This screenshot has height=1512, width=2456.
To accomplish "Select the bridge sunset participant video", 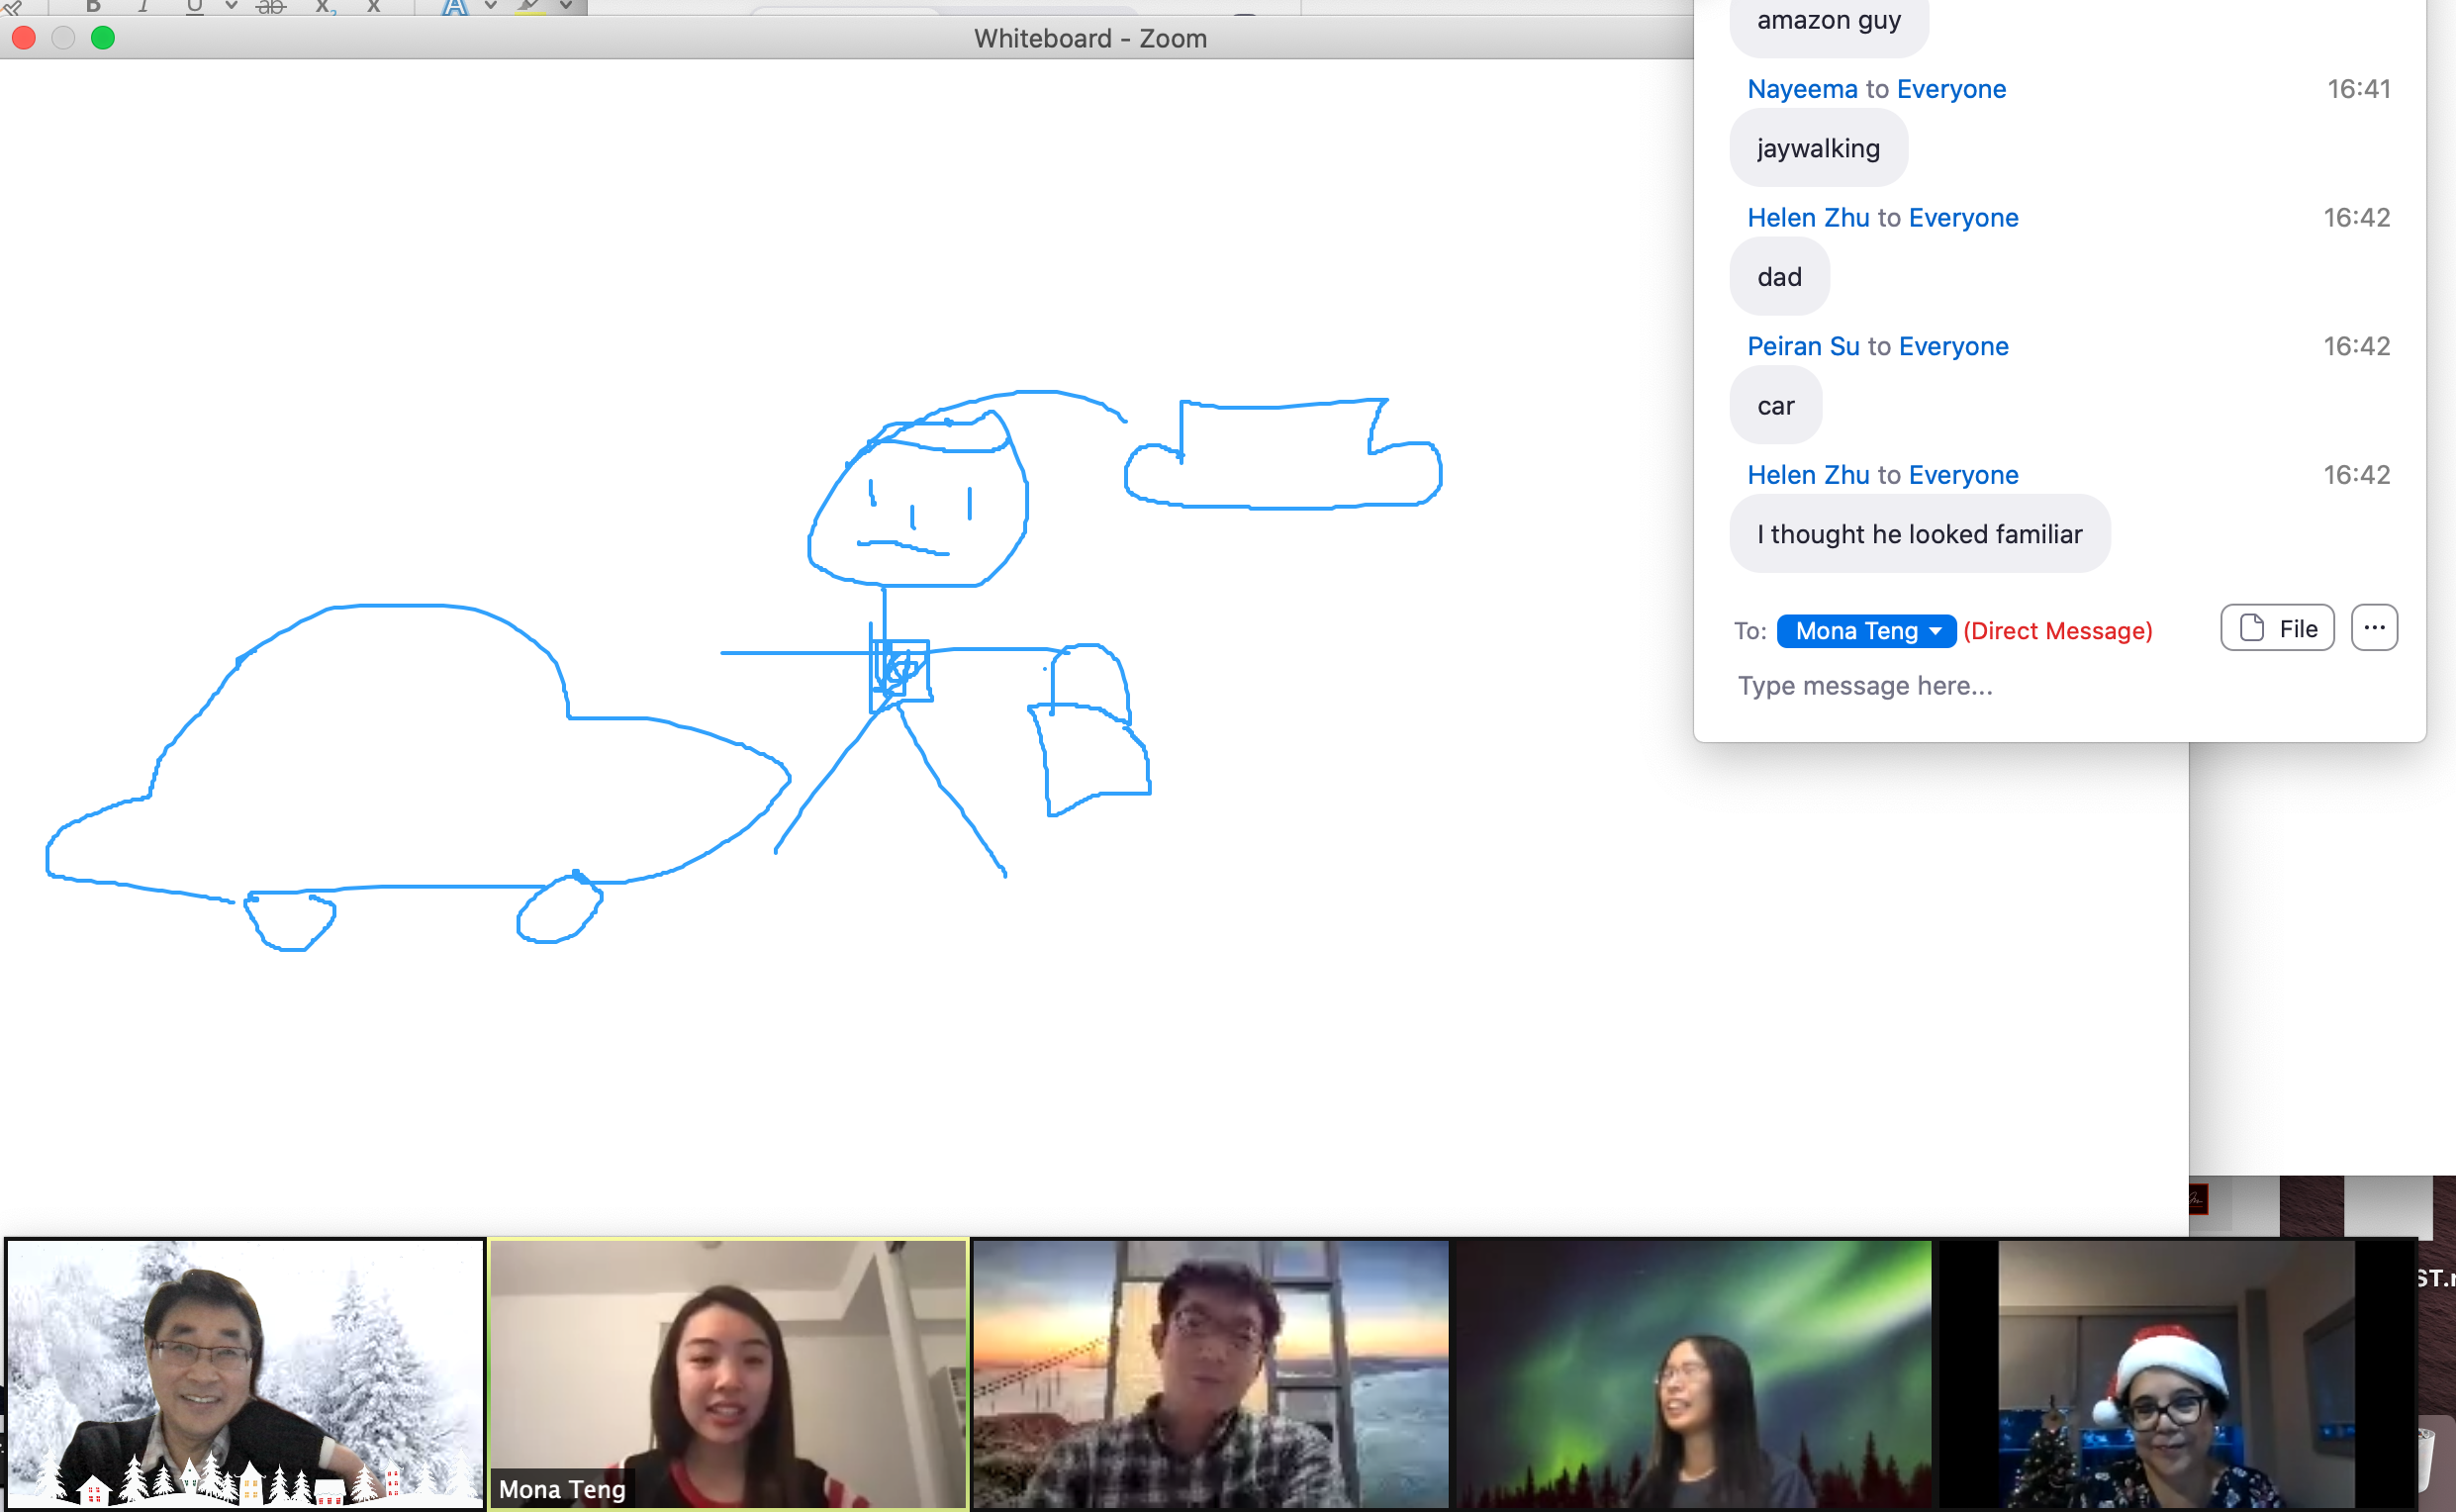I will [1210, 1373].
